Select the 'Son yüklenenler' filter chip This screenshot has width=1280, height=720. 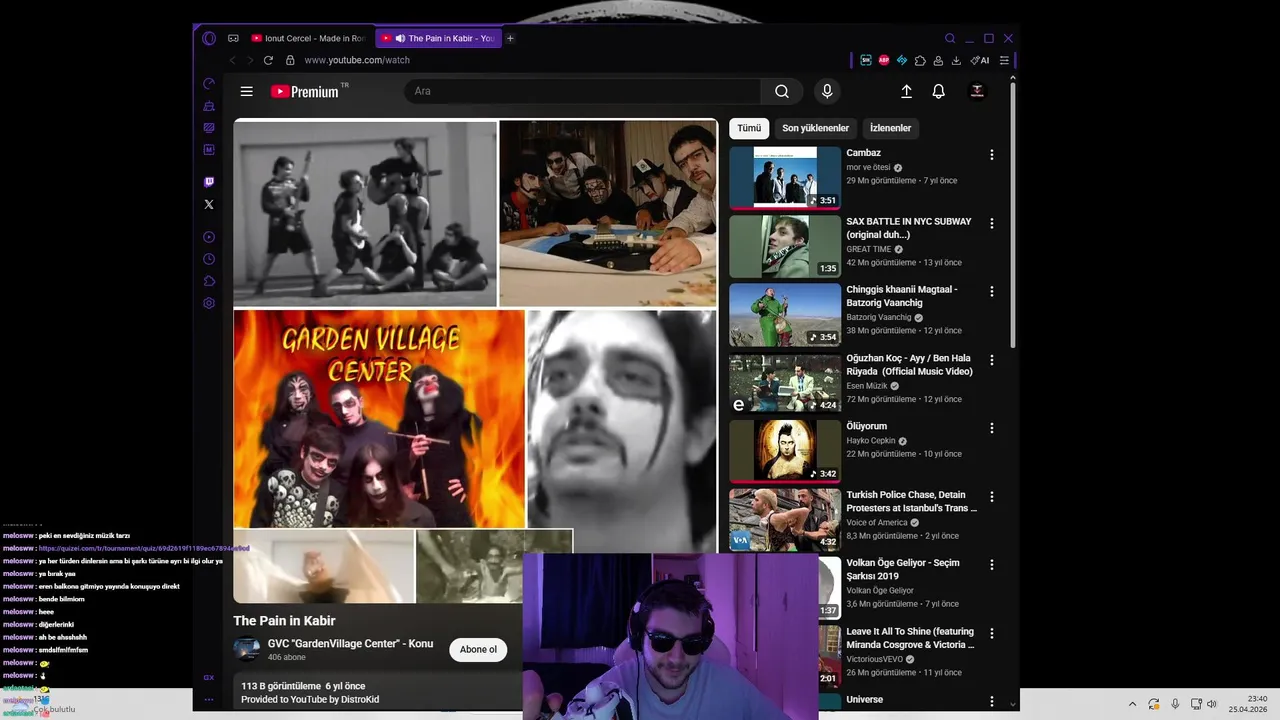815,128
